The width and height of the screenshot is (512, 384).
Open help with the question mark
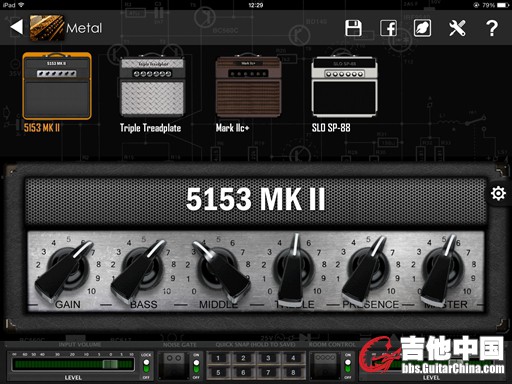pos(492,28)
